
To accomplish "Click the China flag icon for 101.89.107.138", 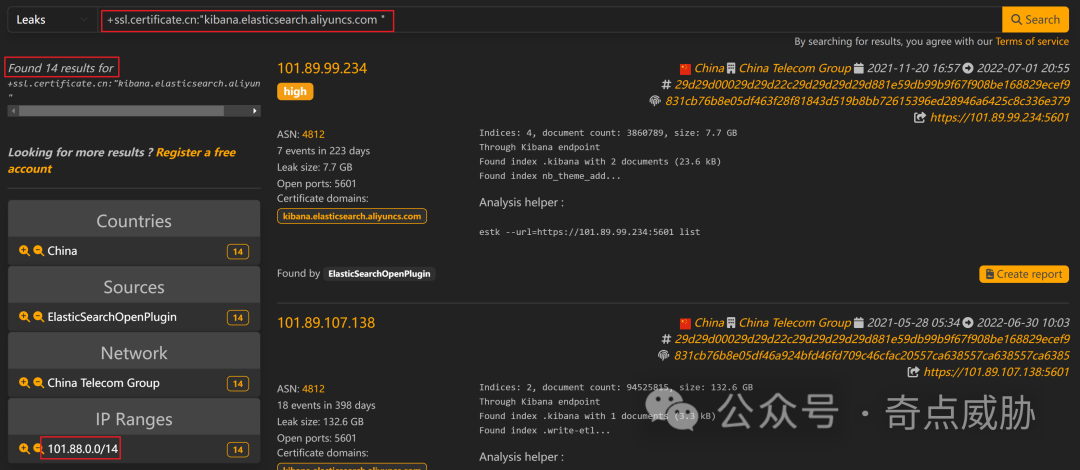I will point(685,323).
